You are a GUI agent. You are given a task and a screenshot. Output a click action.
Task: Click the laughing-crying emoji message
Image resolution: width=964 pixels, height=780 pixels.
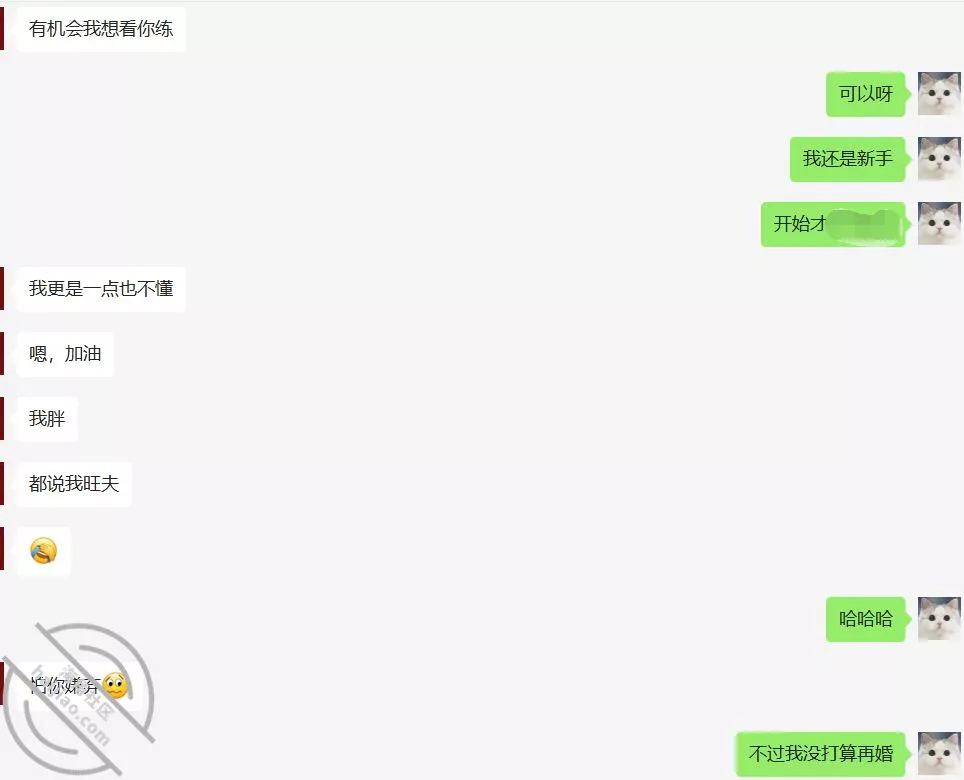pyautogui.click(x=44, y=551)
